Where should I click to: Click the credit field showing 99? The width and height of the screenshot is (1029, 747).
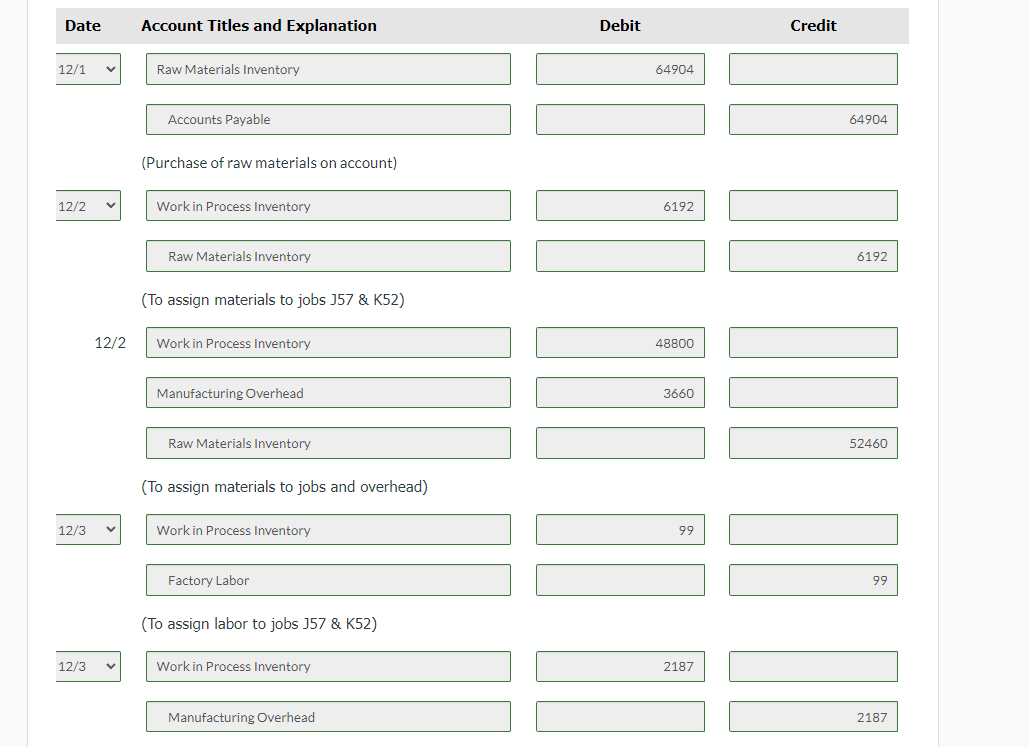tap(813, 580)
